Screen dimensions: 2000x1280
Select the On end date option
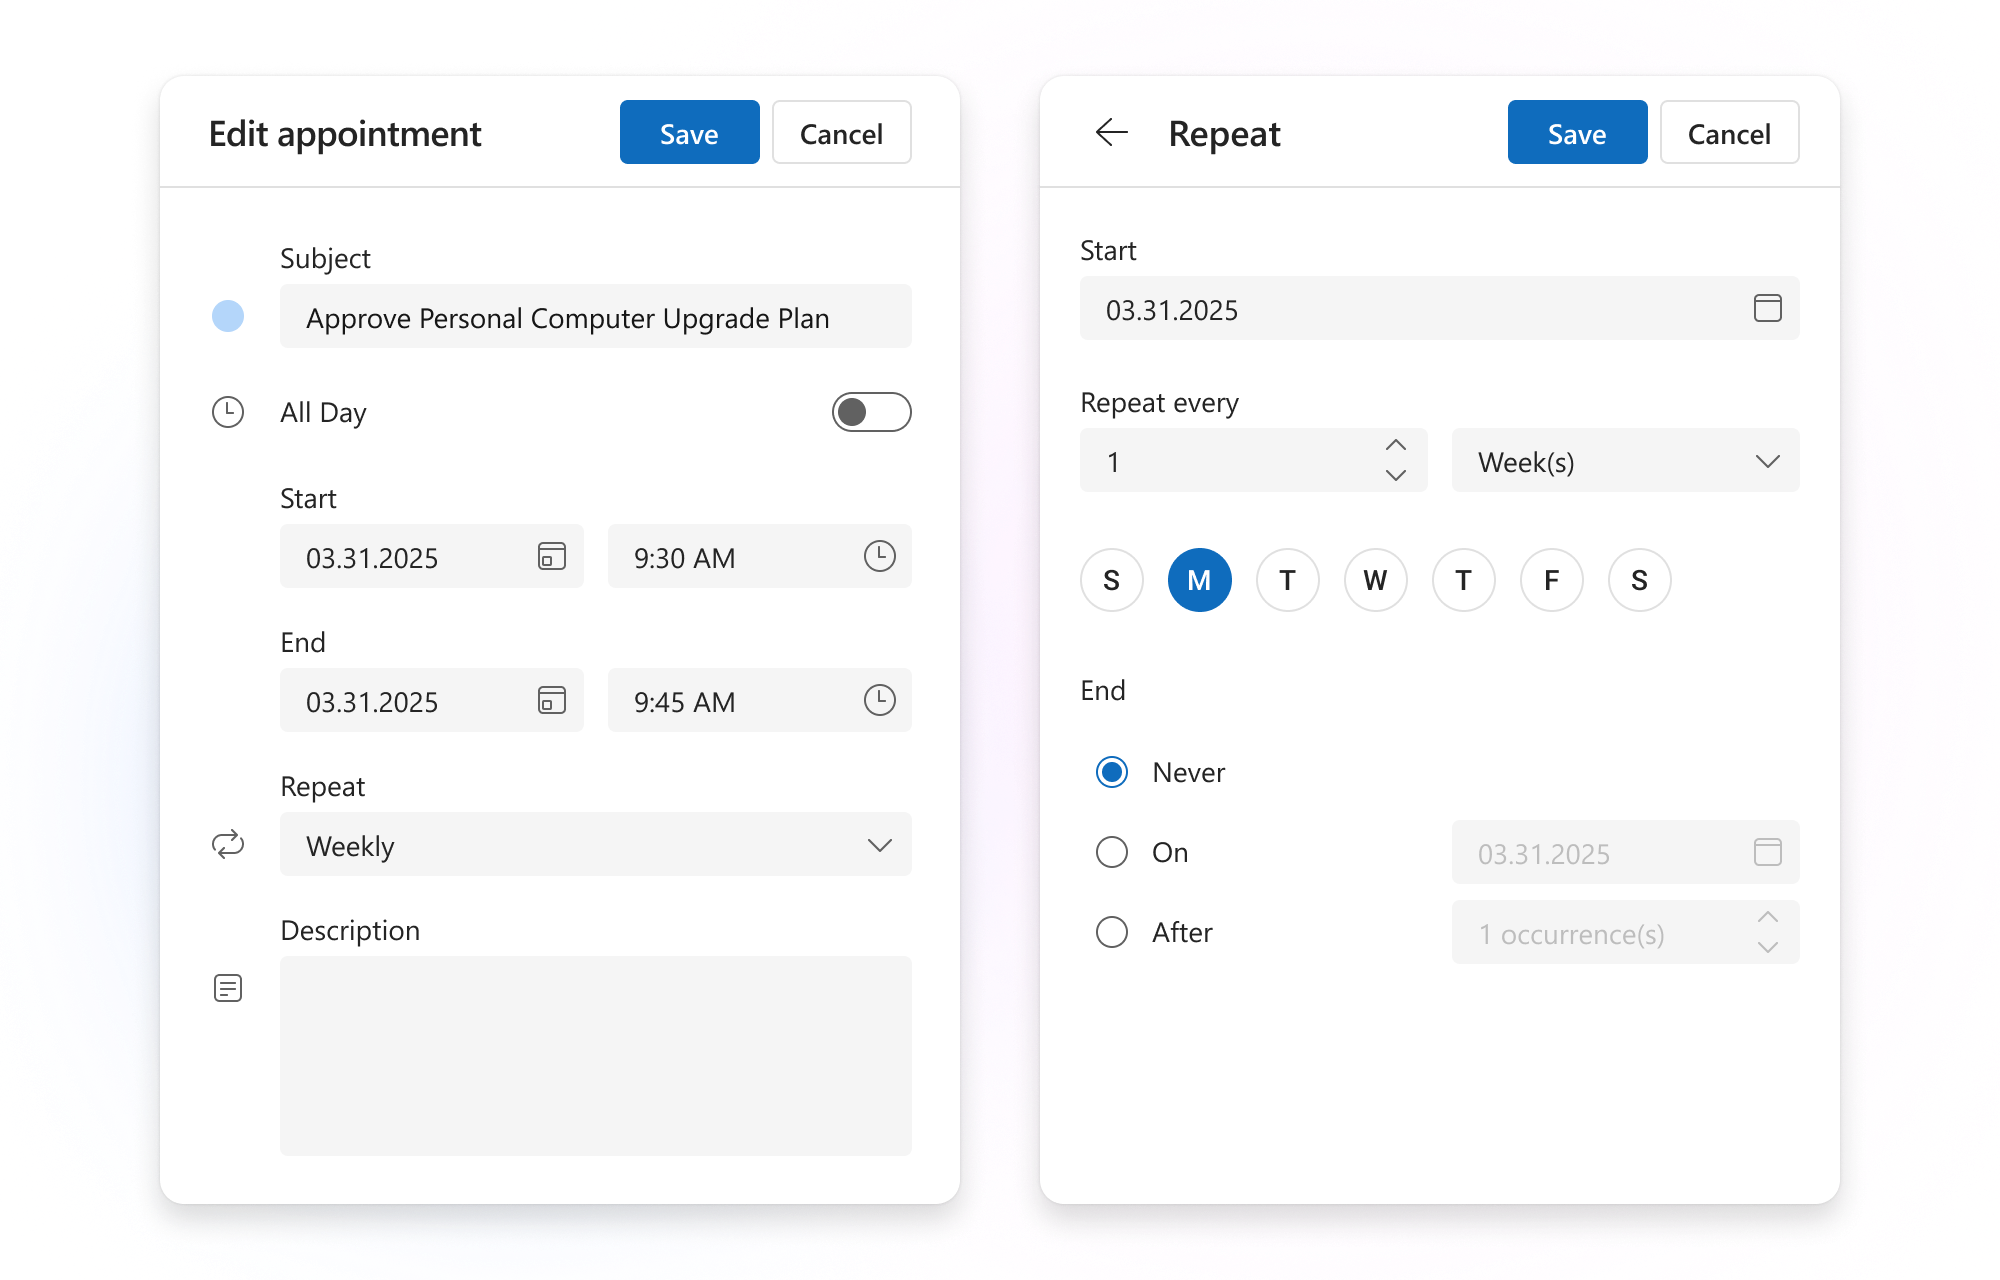click(1111, 852)
